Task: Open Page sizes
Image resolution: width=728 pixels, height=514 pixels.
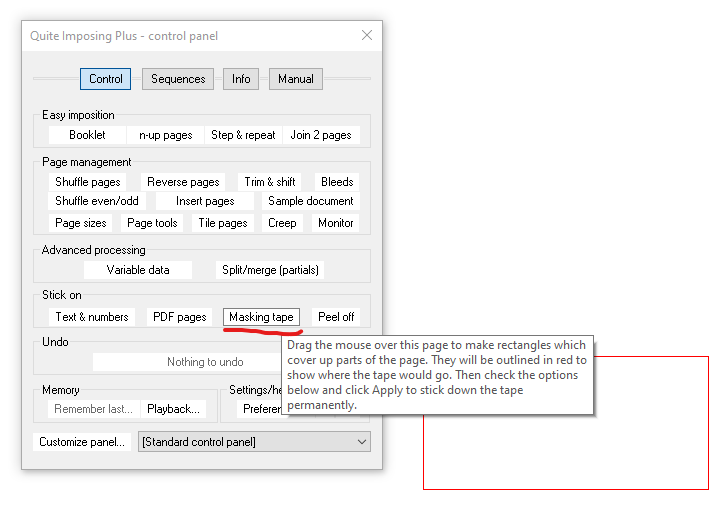Action: (x=81, y=223)
